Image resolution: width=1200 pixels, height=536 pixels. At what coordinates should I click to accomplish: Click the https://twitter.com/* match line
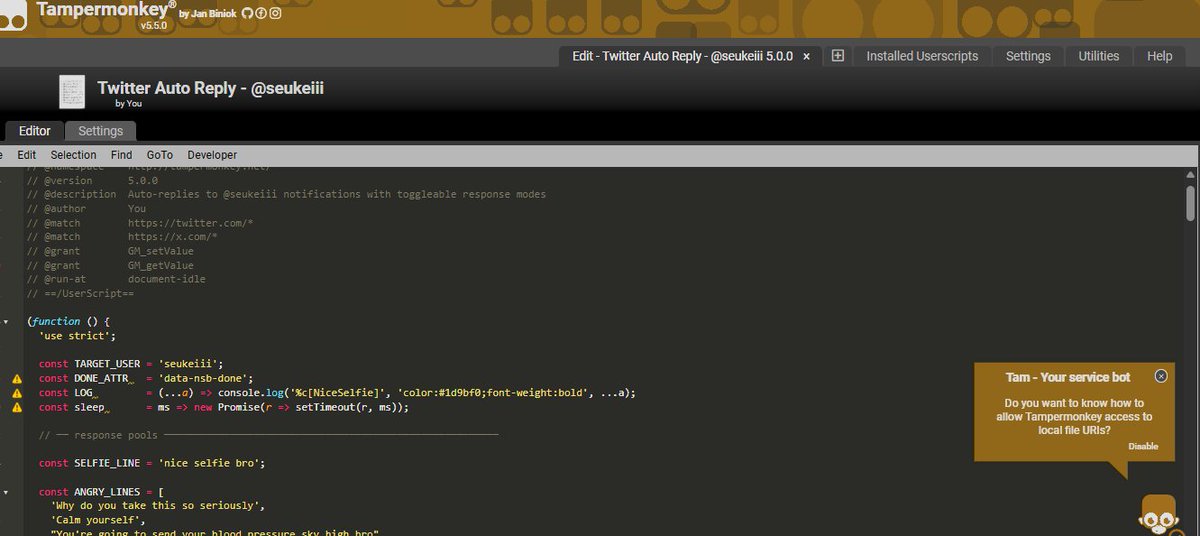click(140, 222)
